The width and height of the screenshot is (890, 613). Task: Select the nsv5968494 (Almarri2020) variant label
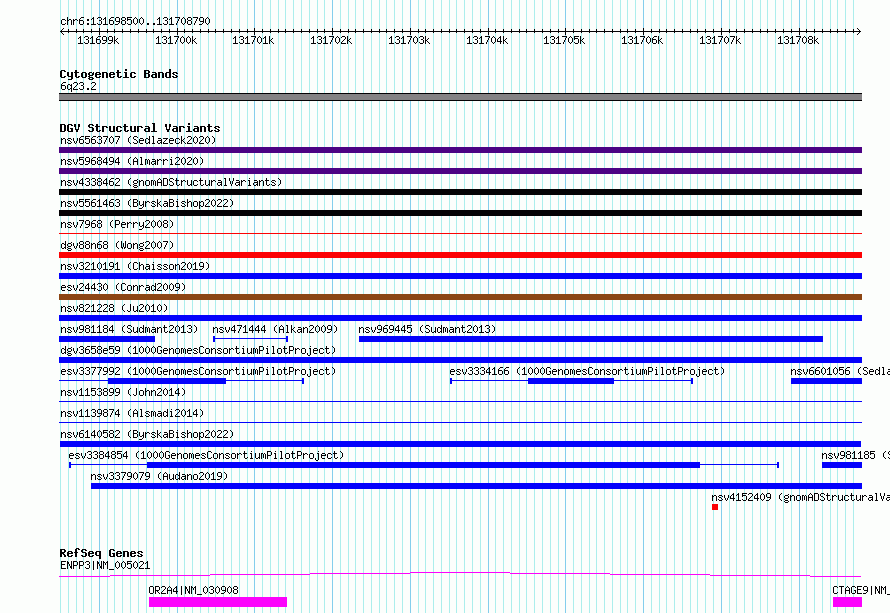[132, 161]
